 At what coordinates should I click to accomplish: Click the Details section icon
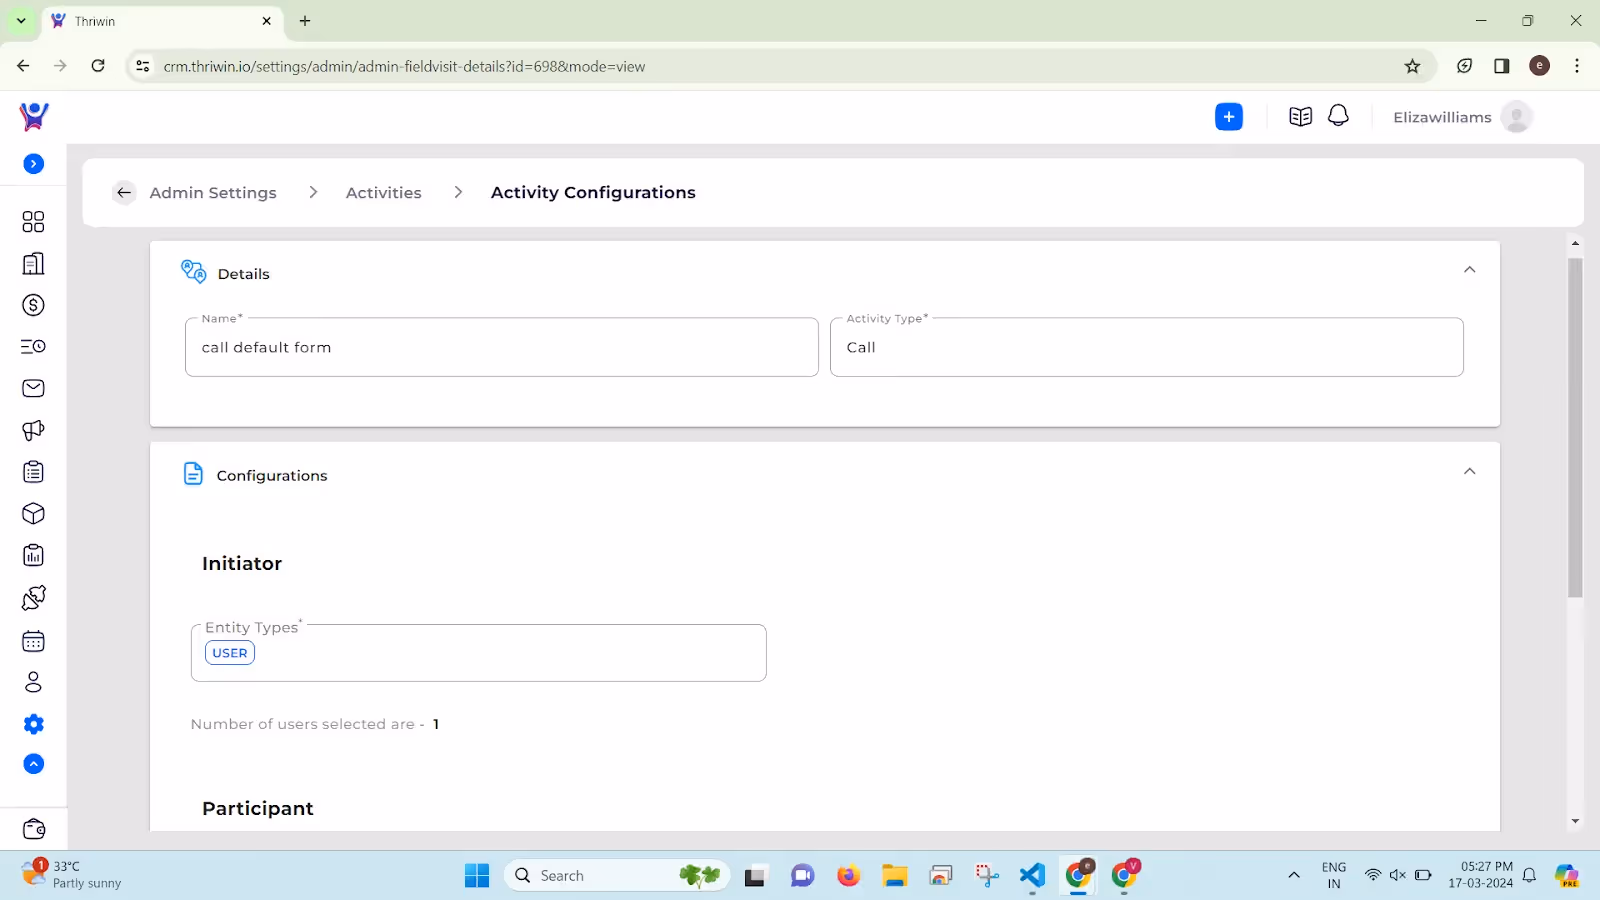[194, 271]
